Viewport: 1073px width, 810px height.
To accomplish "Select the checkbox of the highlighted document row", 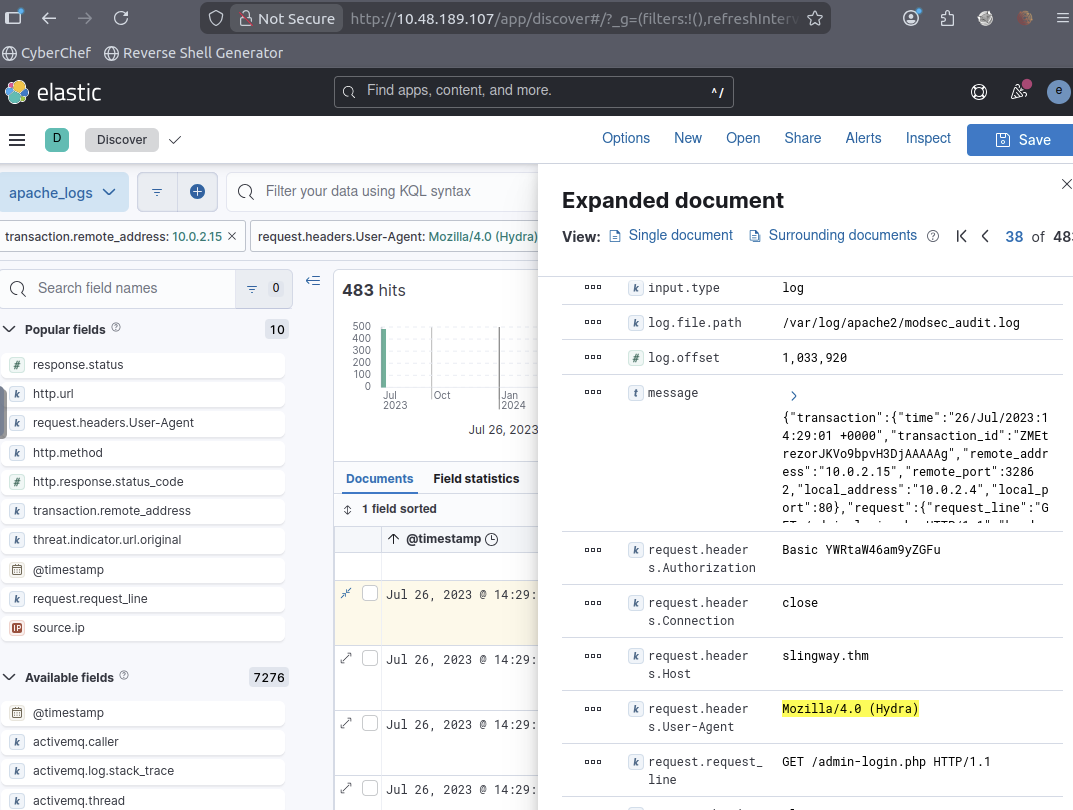I will tap(370, 594).
